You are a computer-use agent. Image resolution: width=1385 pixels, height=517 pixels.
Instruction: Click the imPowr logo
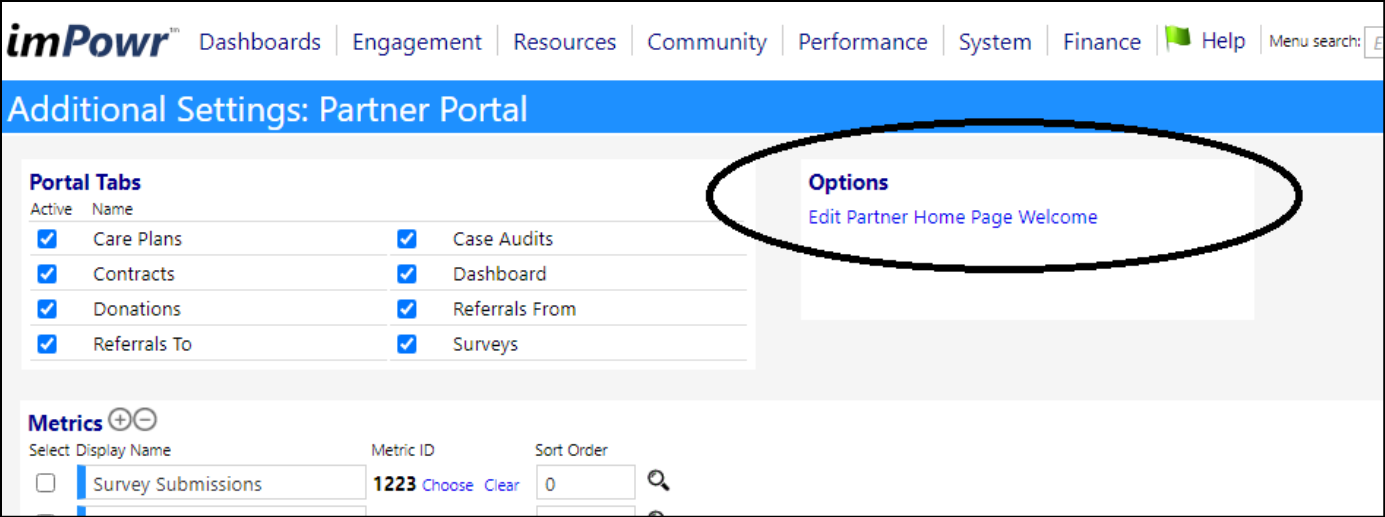coord(88,41)
